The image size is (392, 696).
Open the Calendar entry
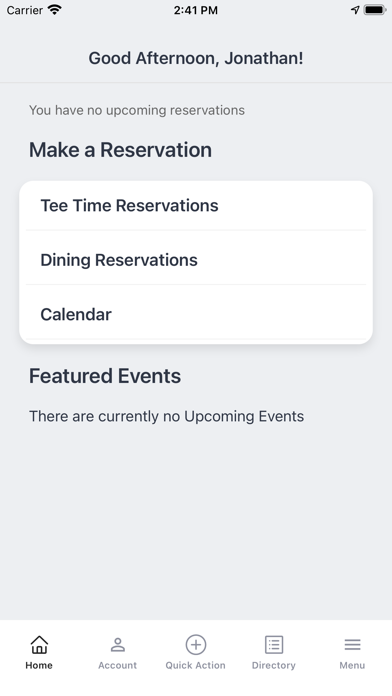(x=196, y=314)
